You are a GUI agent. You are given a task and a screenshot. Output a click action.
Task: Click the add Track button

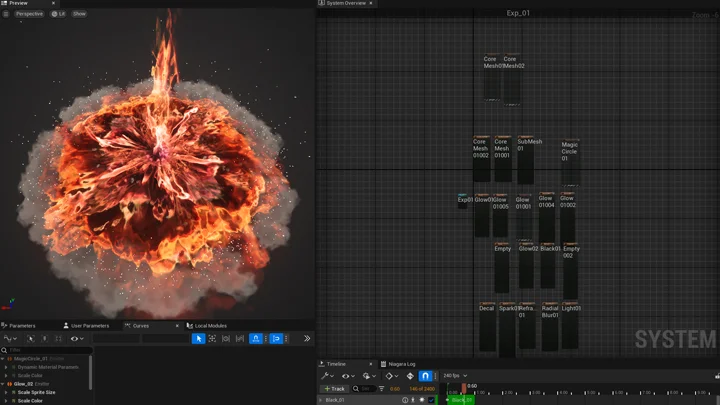pos(334,388)
